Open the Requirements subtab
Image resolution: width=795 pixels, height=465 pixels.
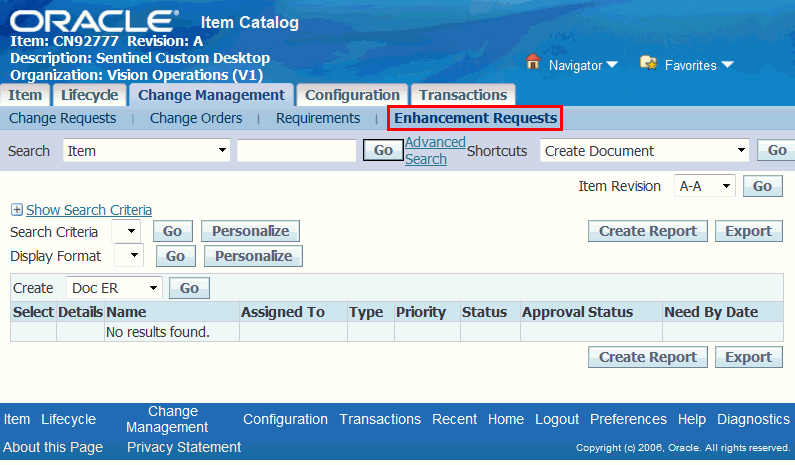pyautogui.click(x=318, y=118)
